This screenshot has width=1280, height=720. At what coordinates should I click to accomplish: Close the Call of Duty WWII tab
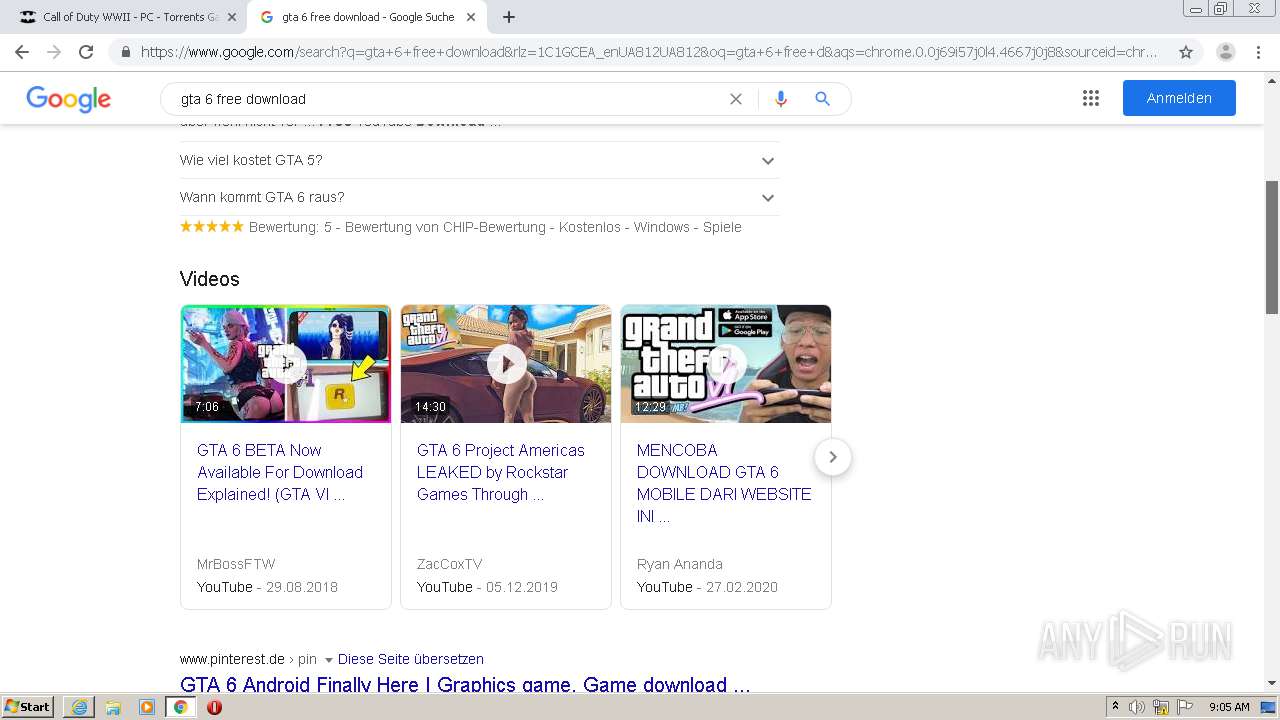point(232,17)
